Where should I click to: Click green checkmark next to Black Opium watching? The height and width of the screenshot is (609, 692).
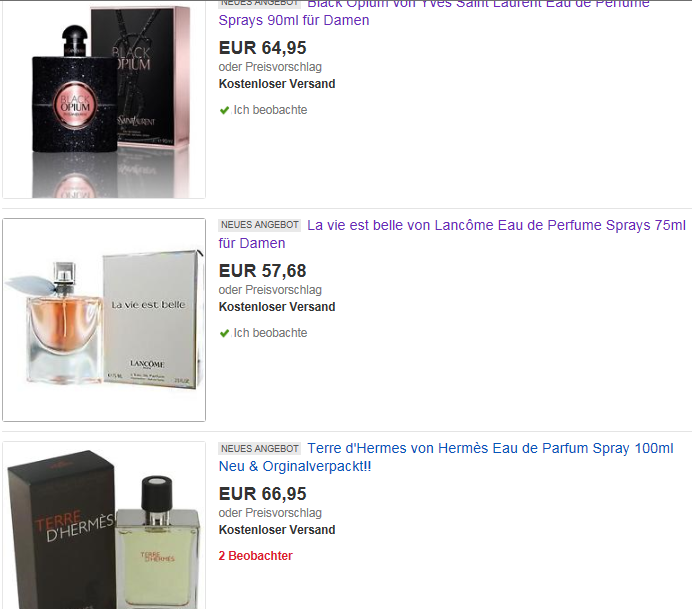tap(224, 110)
